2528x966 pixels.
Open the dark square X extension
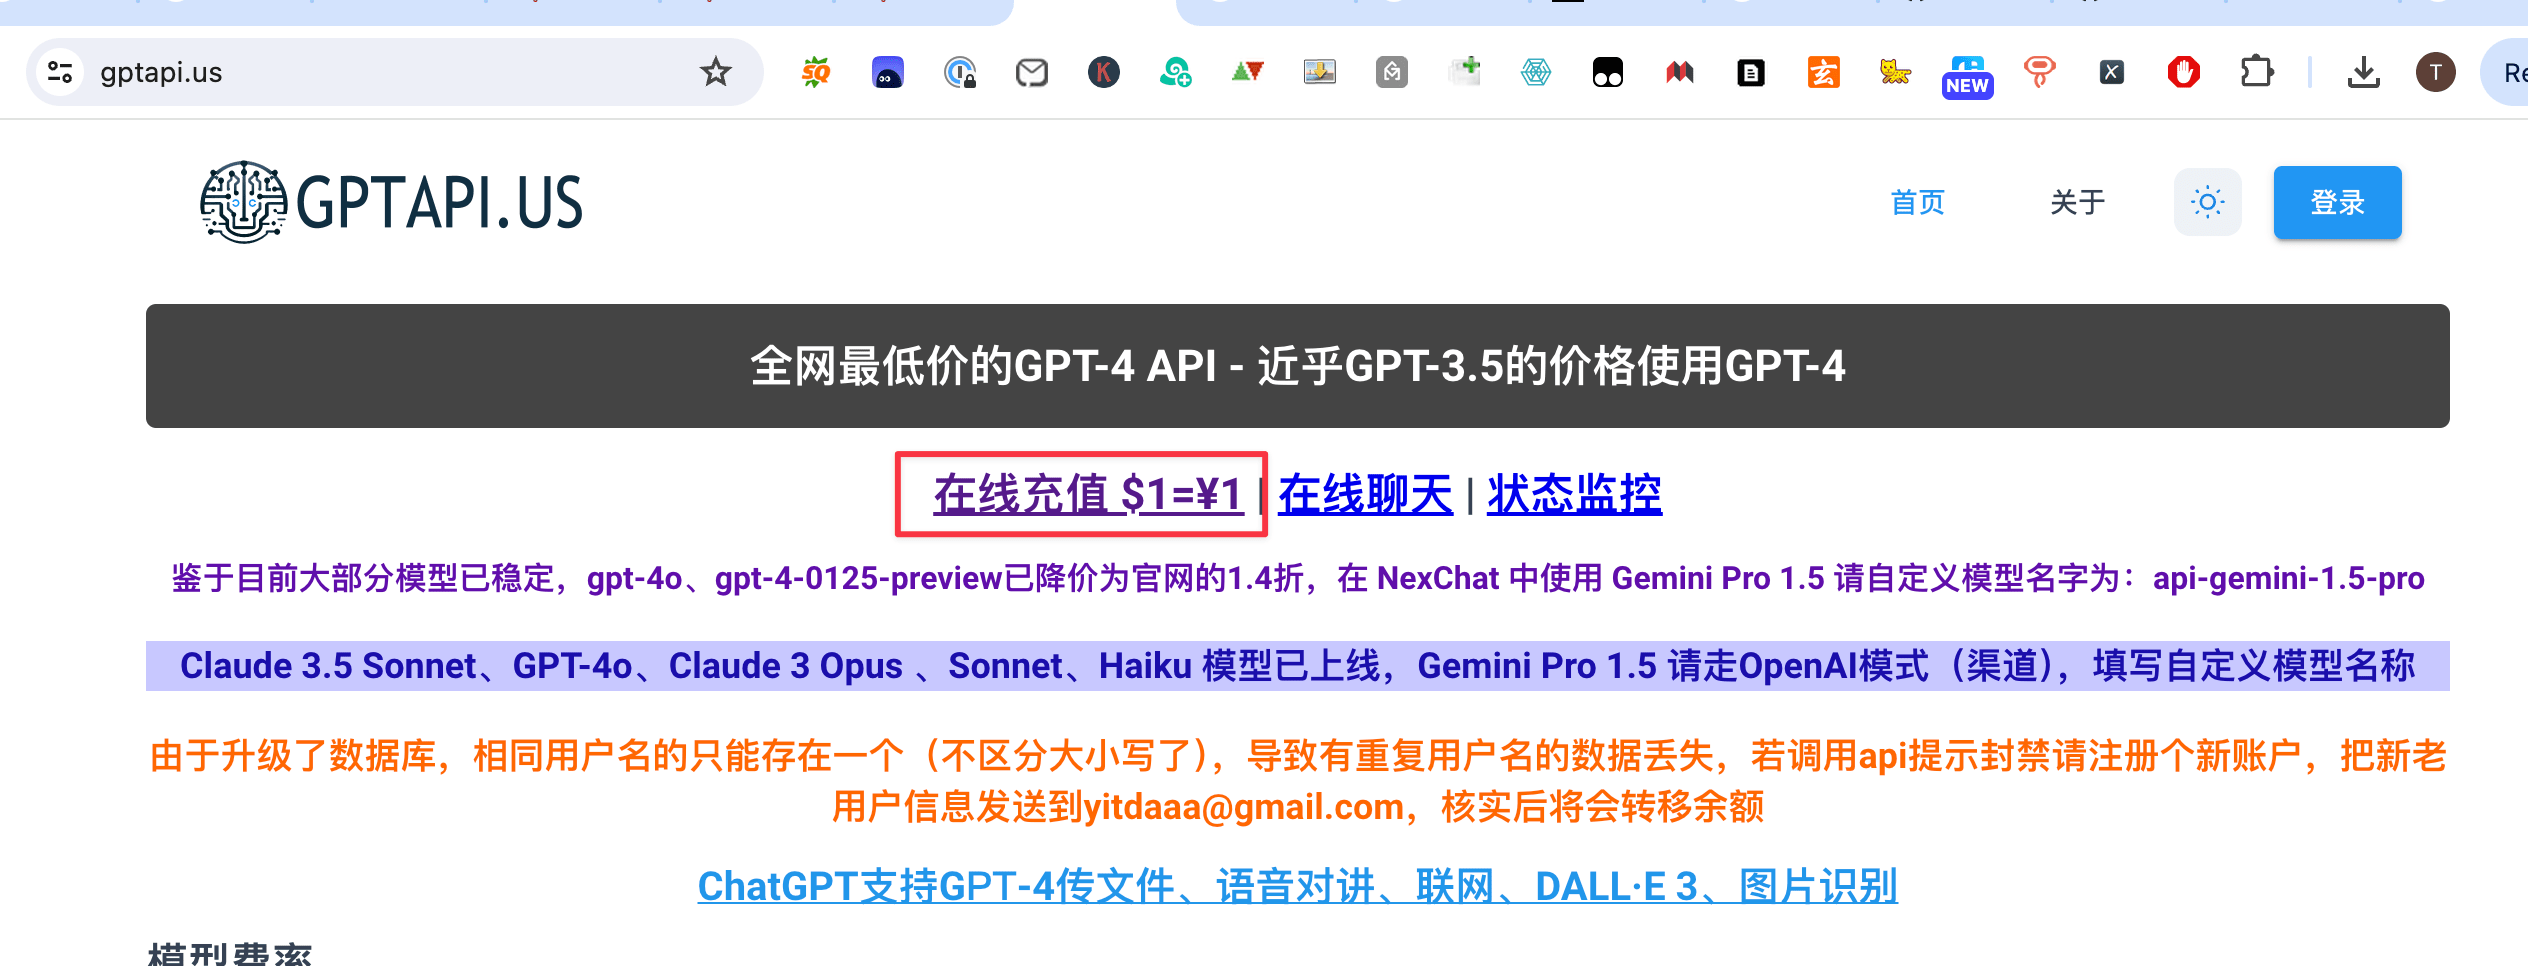(2112, 72)
